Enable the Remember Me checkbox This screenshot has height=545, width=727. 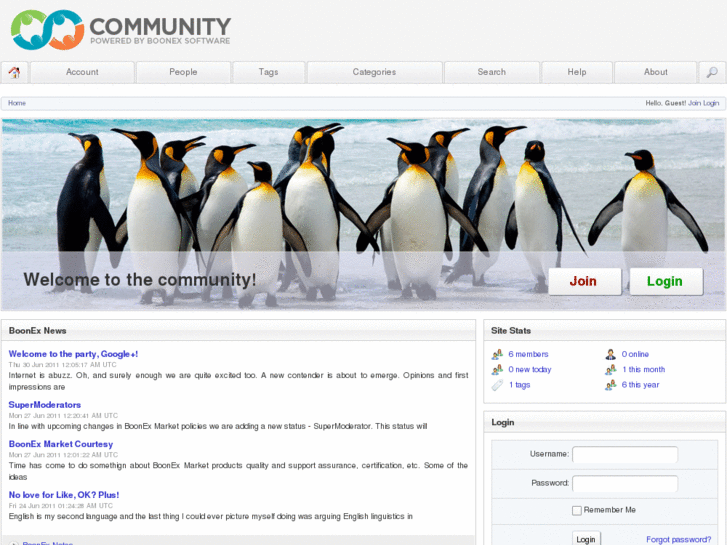(577, 510)
